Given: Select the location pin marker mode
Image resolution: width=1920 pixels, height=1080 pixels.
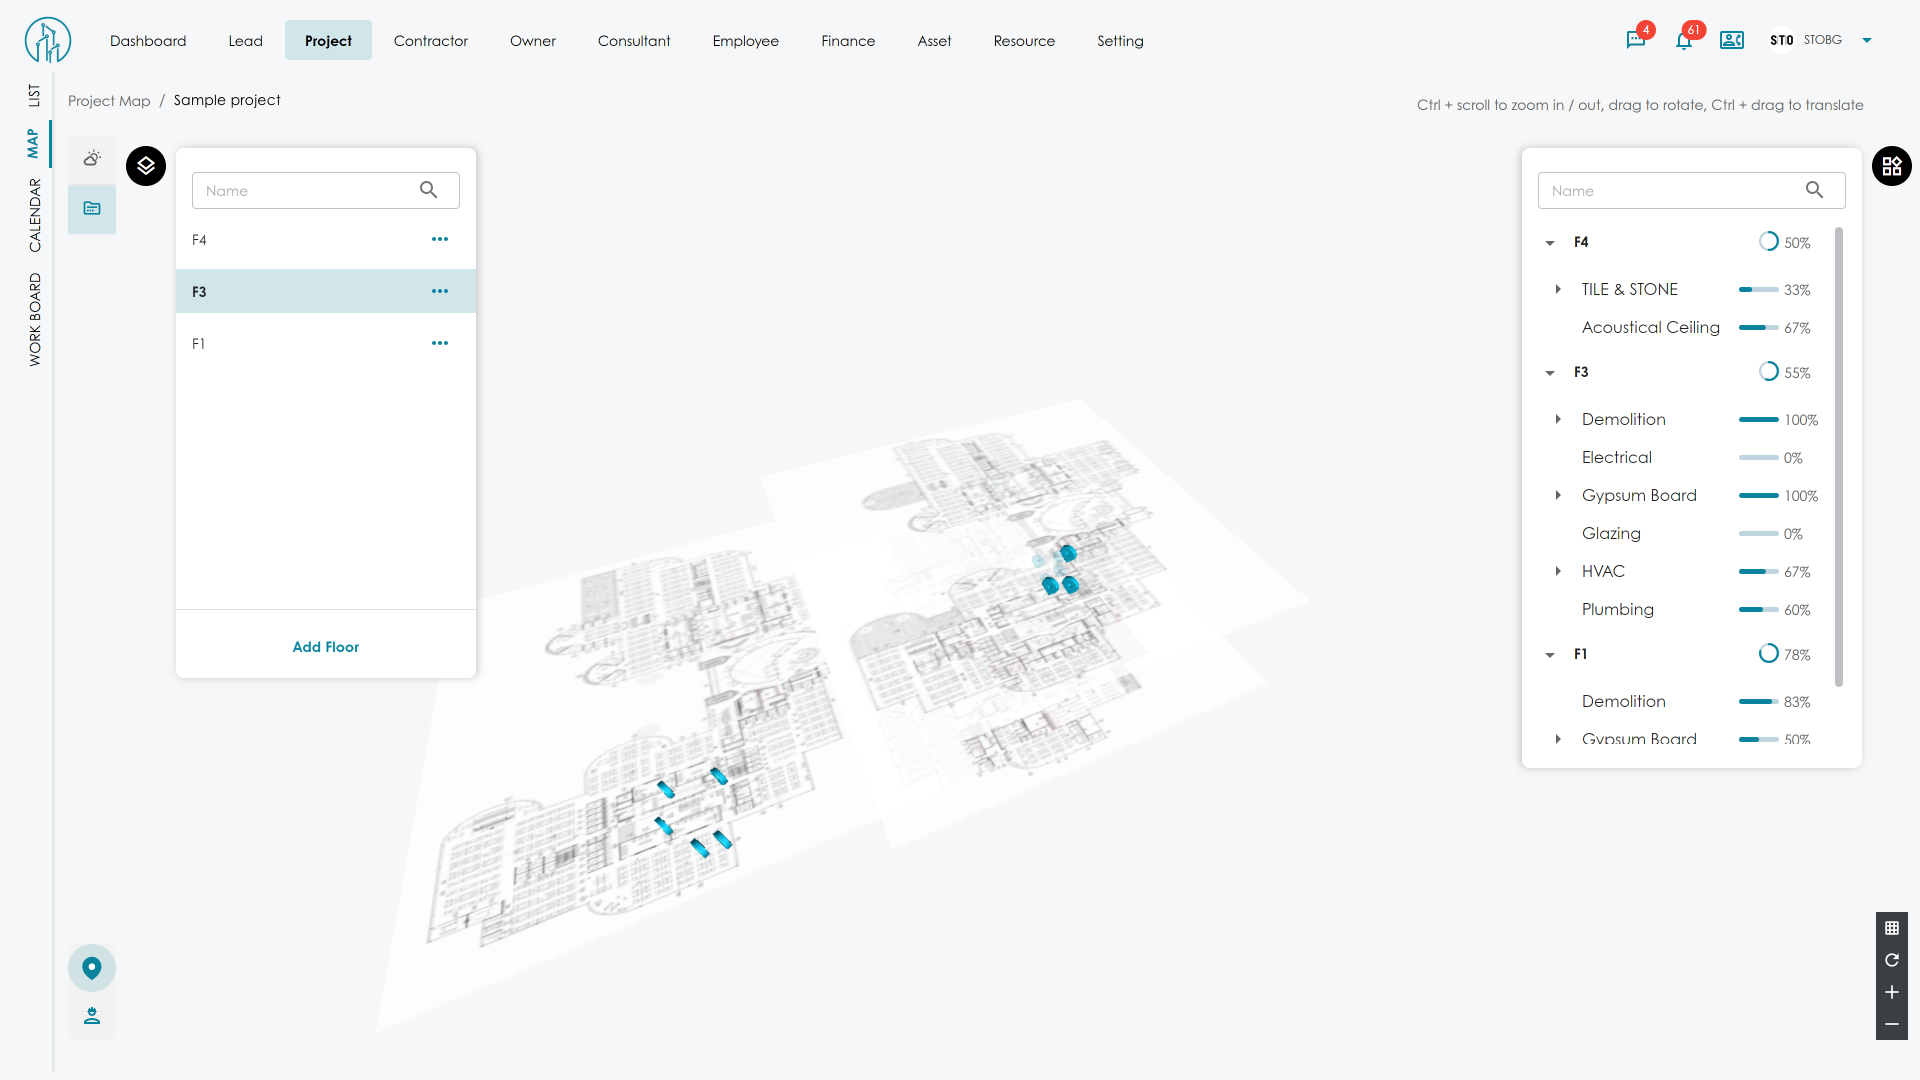Looking at the screenshot, I should (x=92, y=968).
